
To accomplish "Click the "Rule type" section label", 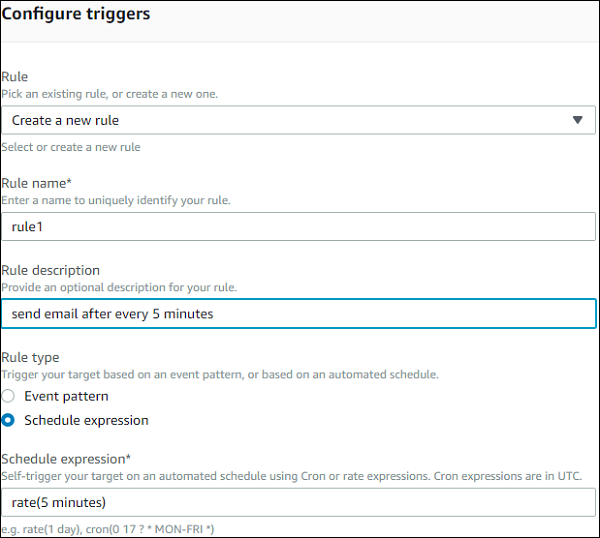I will point(30,357).
